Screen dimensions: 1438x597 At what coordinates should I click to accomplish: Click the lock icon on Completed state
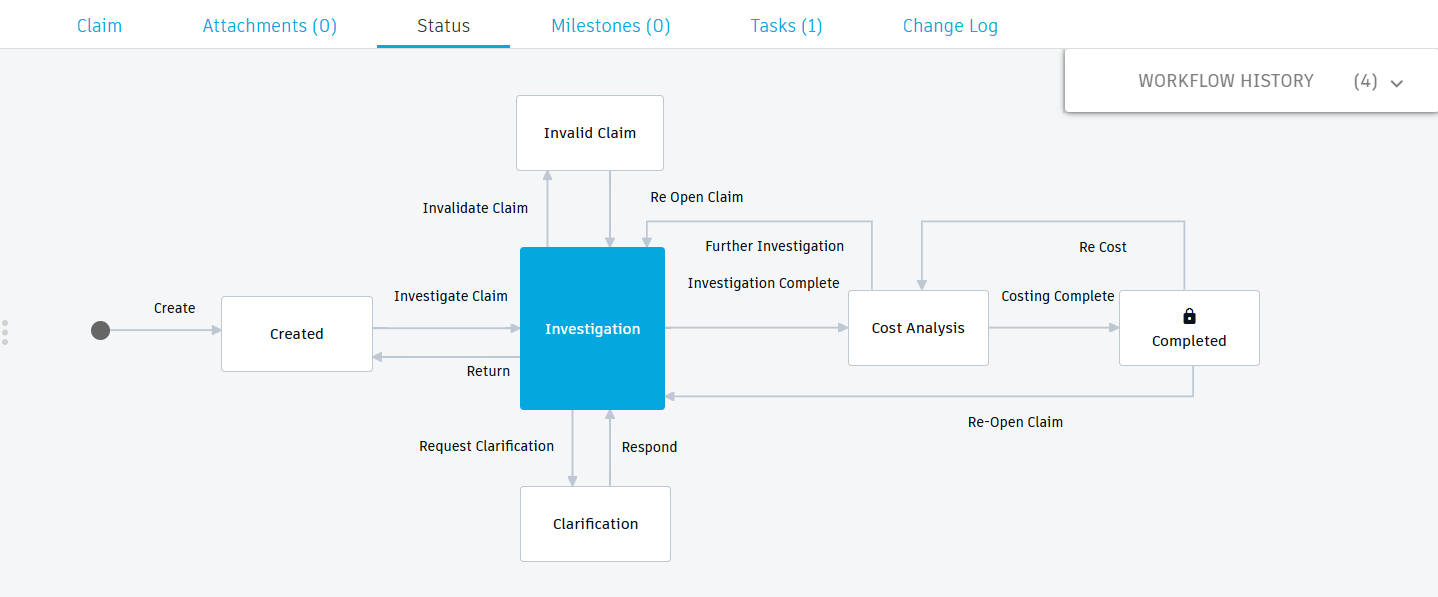pos(1189,315)
